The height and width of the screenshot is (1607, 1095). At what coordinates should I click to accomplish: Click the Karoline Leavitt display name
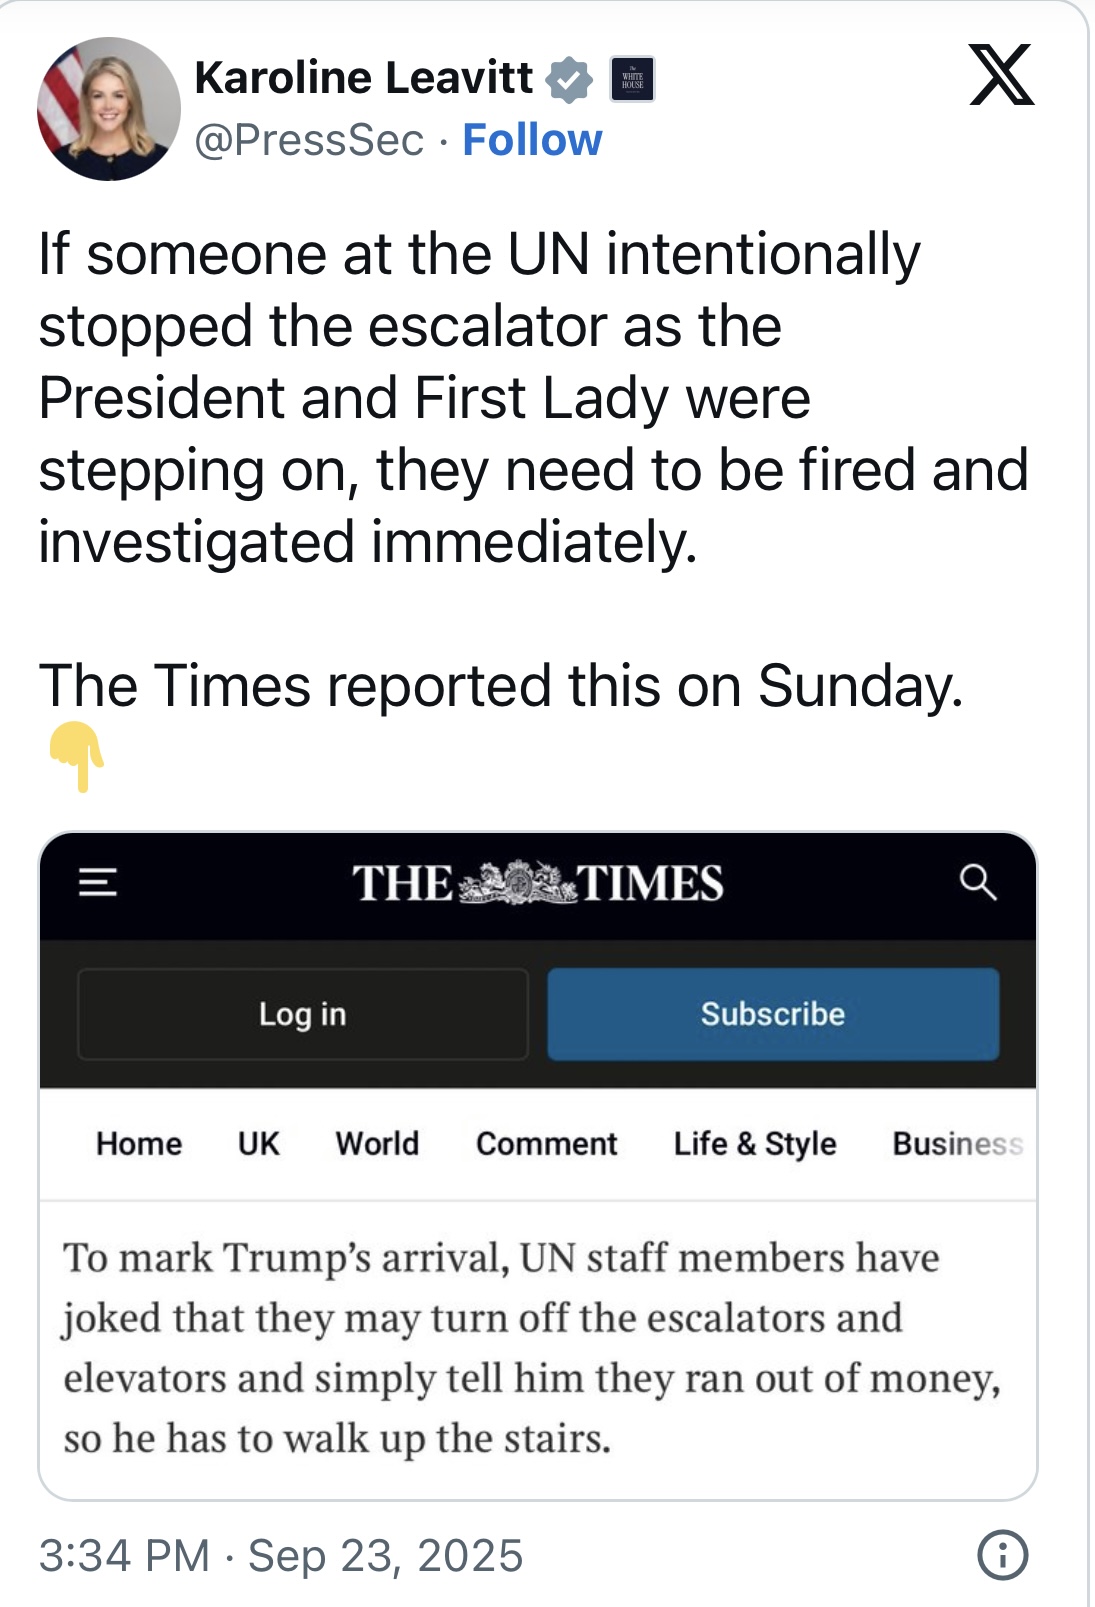tap(364, 78)
